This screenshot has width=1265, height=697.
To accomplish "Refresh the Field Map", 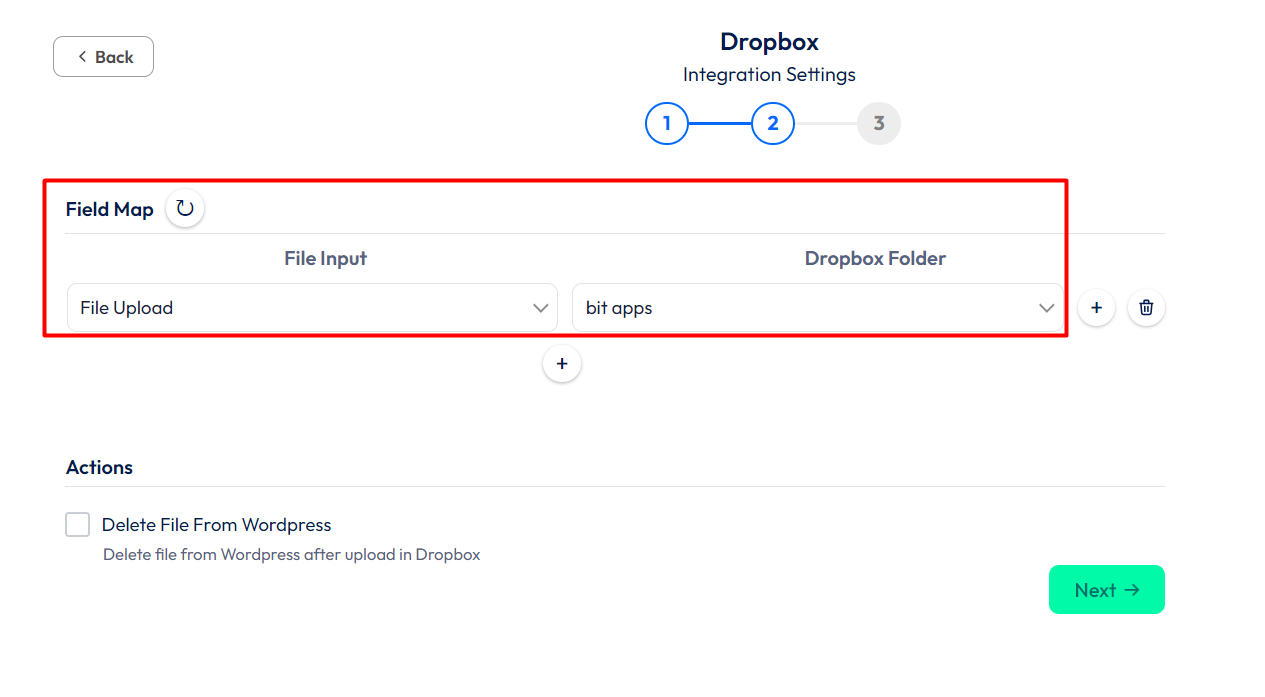I will [185, 209].
